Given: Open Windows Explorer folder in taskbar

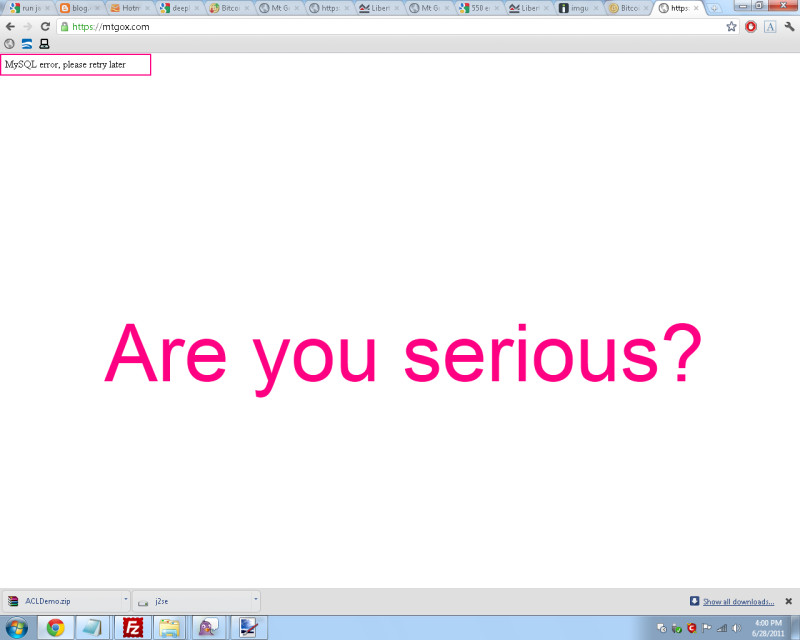Looking at the screenshot, I should pyautogui.click(x=170, y=627).
